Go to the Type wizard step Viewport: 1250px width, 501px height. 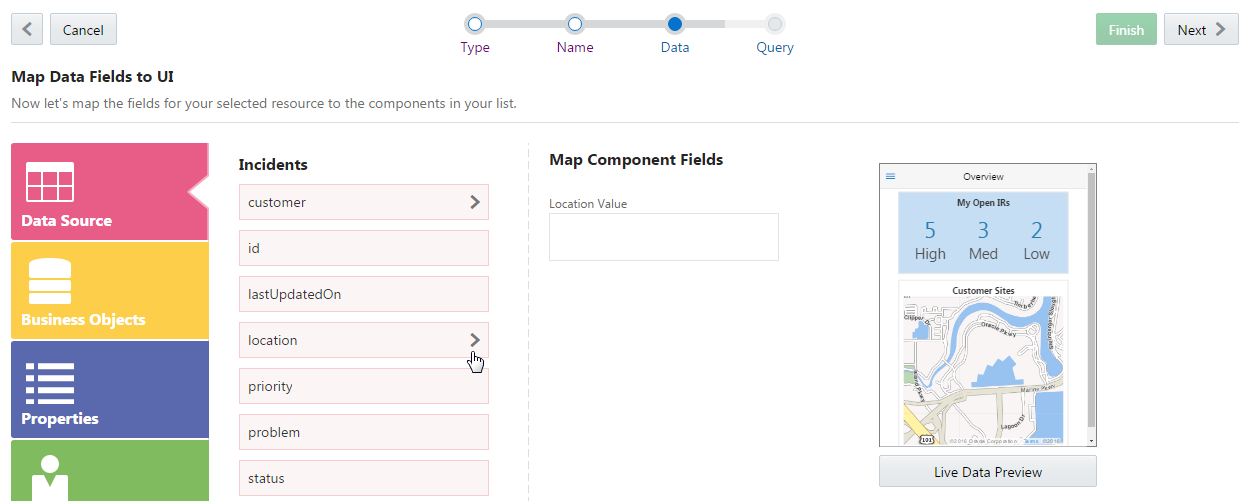click(475, 24)
